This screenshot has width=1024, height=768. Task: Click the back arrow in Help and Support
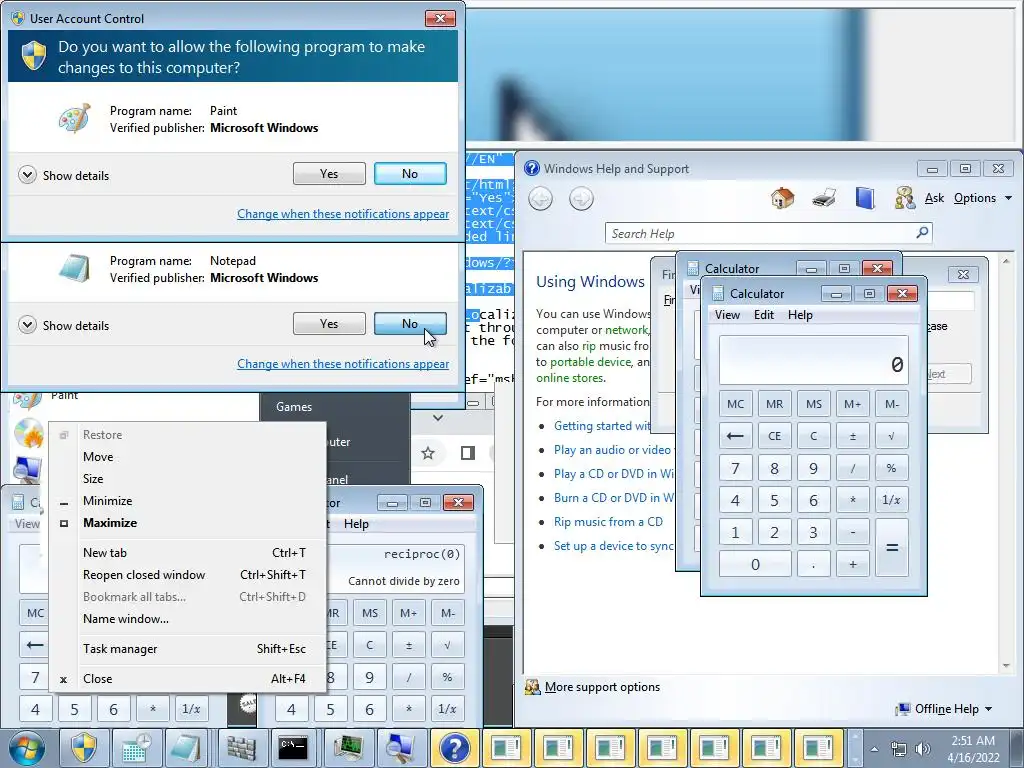[x=541, y=199]
